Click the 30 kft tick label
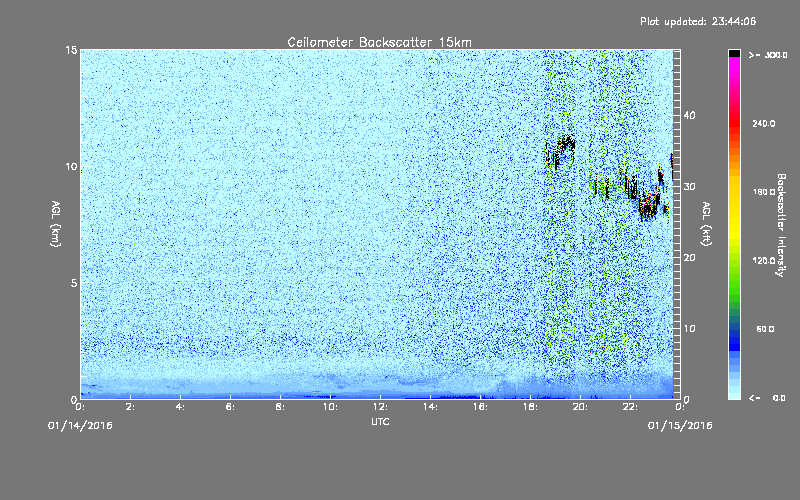 click(x=689, y=187)
